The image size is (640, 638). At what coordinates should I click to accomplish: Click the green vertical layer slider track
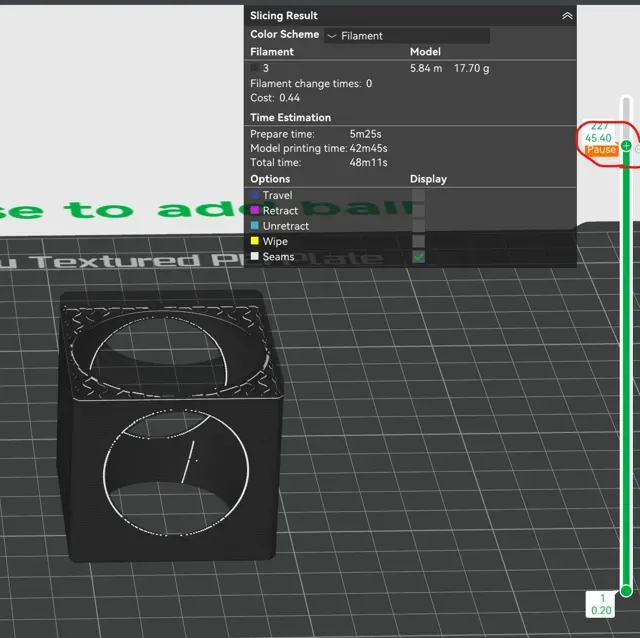pyautogui.click(x=626, y=367)
